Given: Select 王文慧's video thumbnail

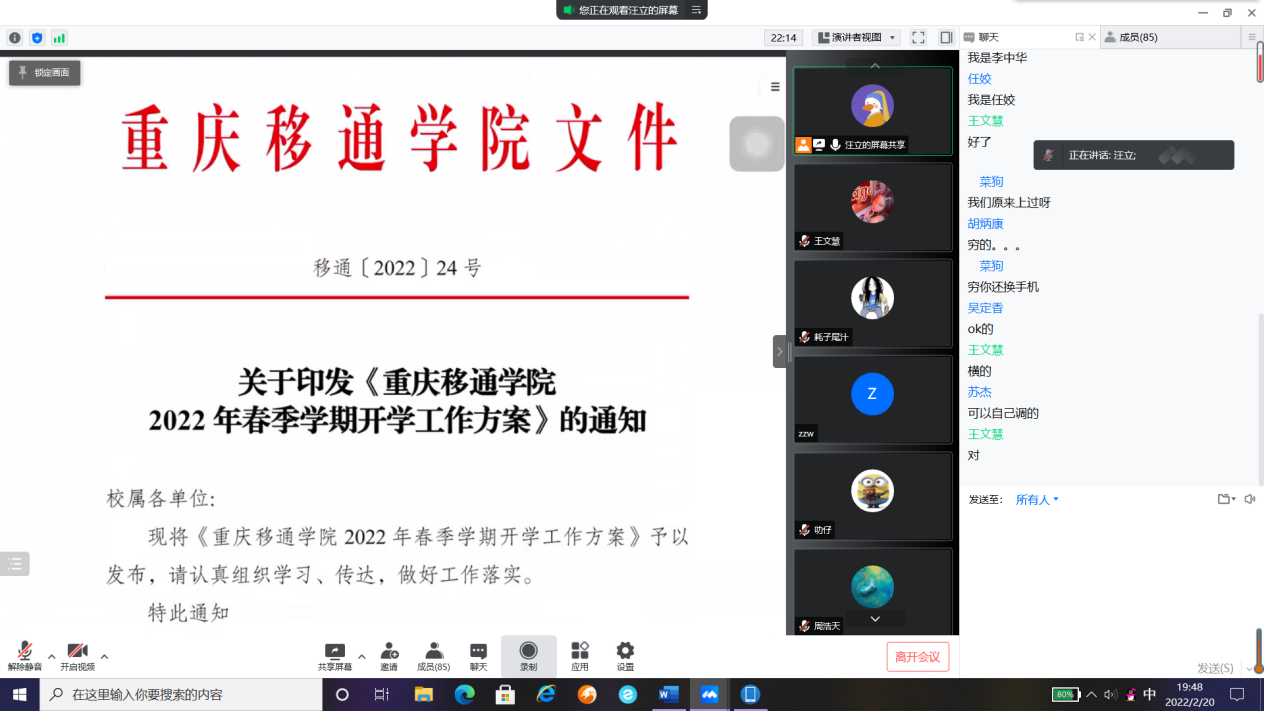Looking at the screenshot, I should tap(873, 208).
